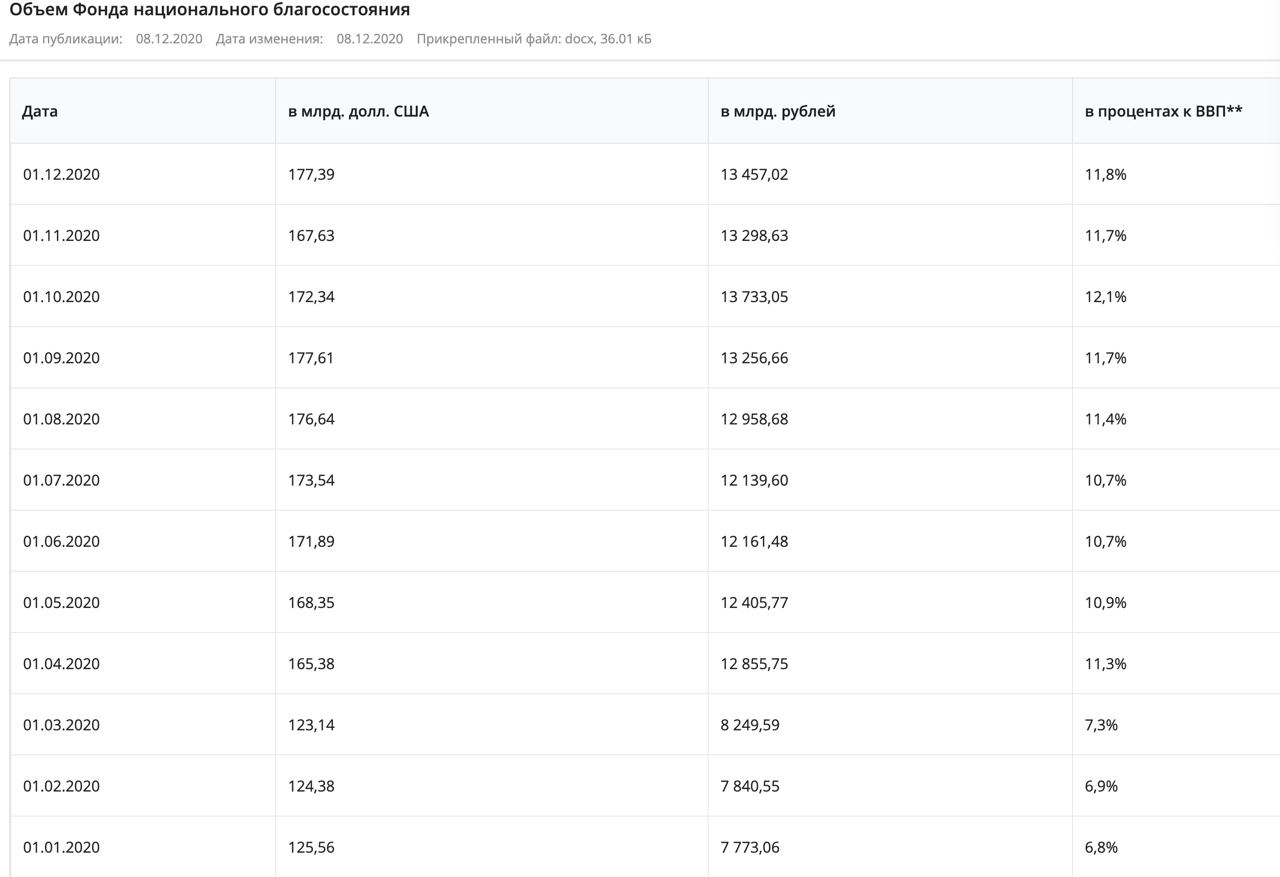Image resolution: width=1280 pixels, height=877 pixels.
Task: Select the value 171,89
Action: click(311, 541)
